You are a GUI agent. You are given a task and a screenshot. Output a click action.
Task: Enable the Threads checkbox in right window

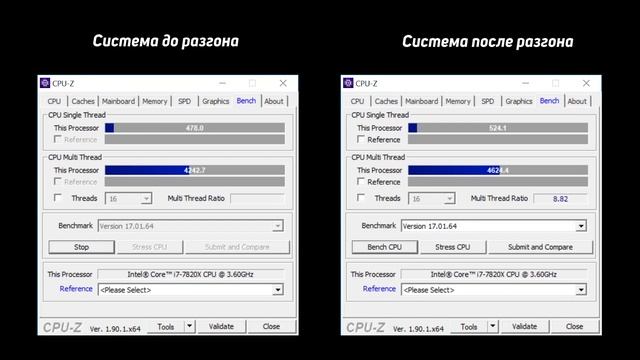click(x=361, y=198)
